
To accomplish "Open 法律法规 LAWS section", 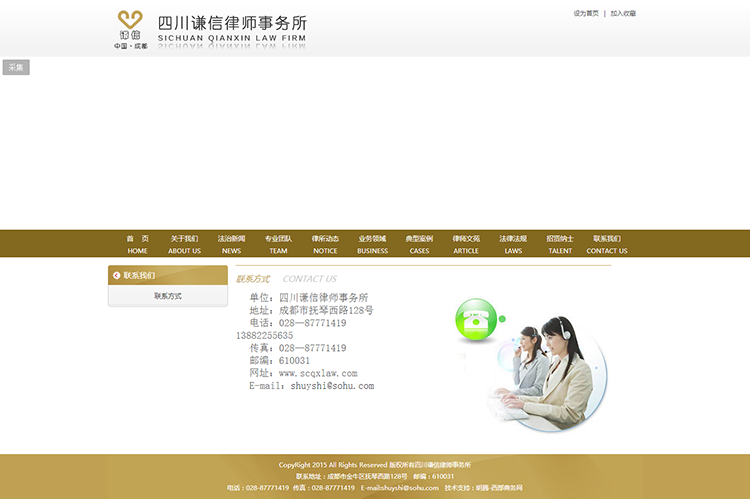I will (513, 244).
